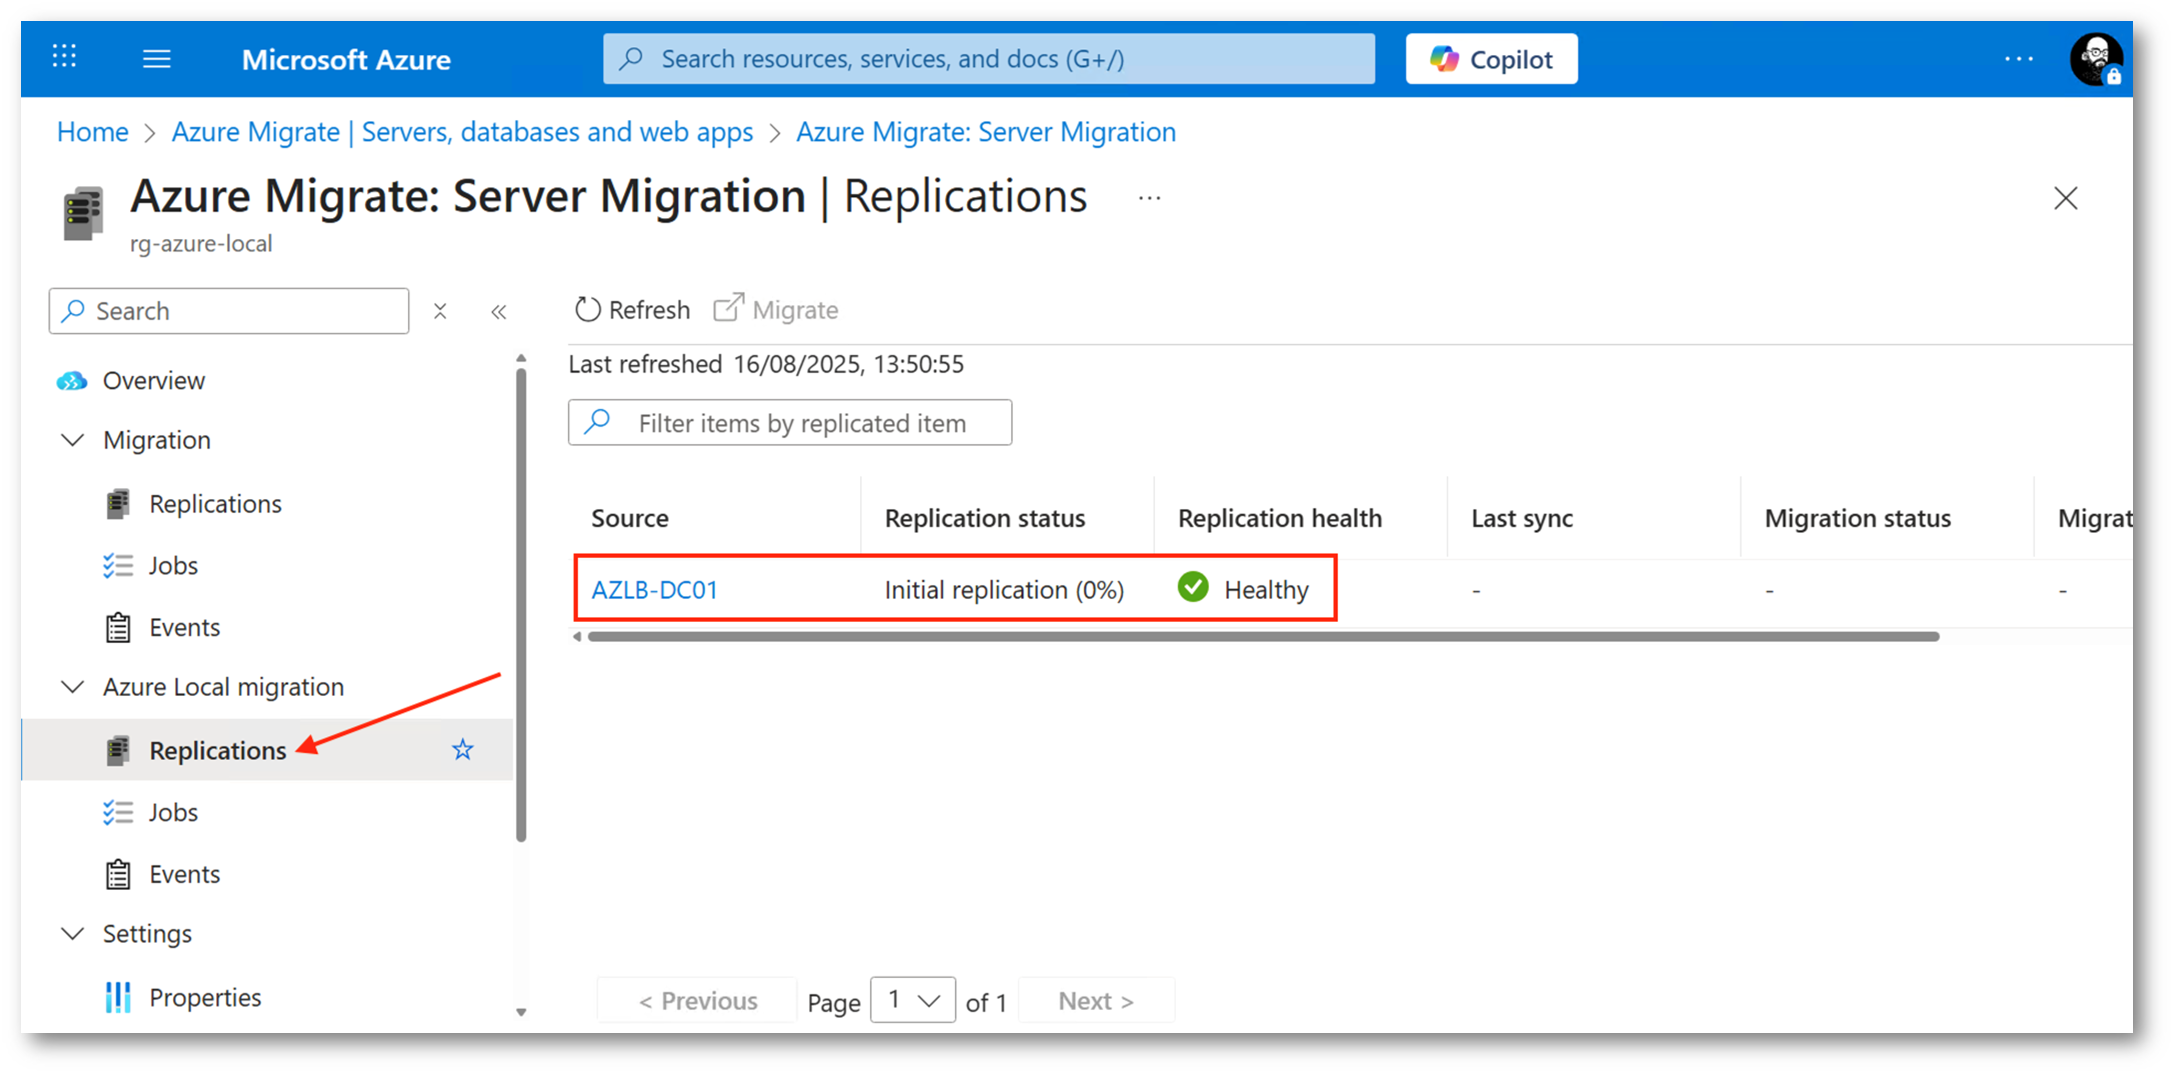Collapse the sidebar with double-chevron icon
This screenshot has height=1075, width=2175.
[499, 312]
